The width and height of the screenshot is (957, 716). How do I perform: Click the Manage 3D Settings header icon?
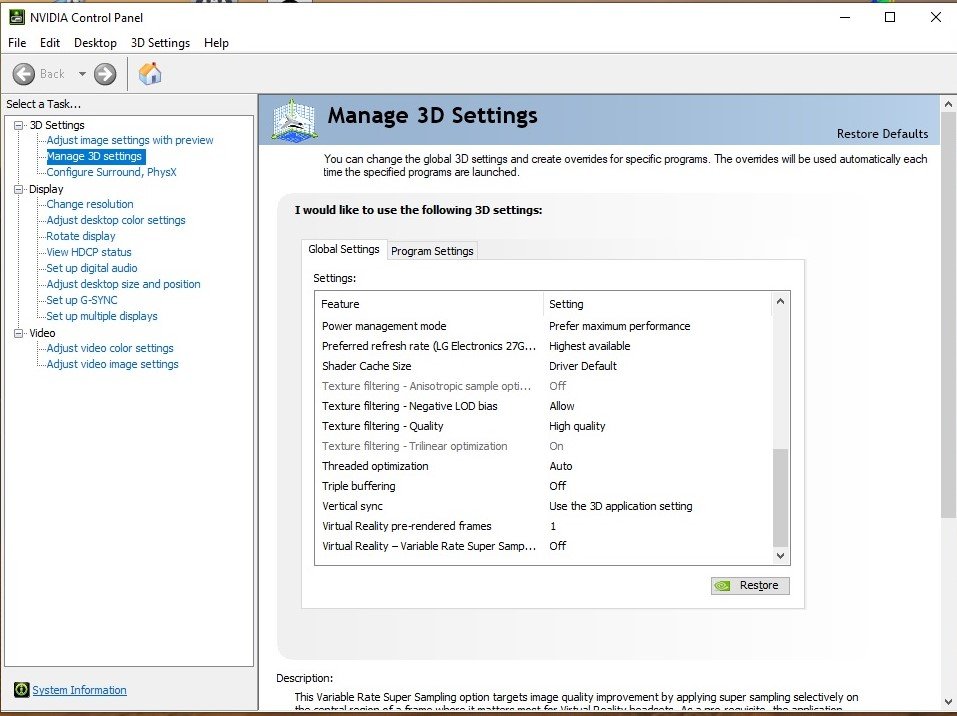coord(294,121)
